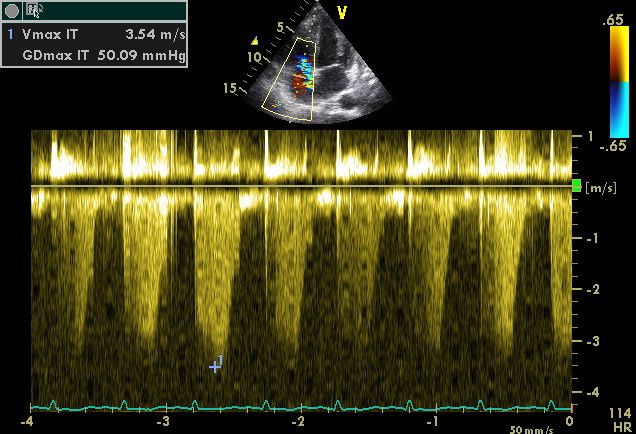Click the gray circle icon in measurement panel

tap(12, 10)
